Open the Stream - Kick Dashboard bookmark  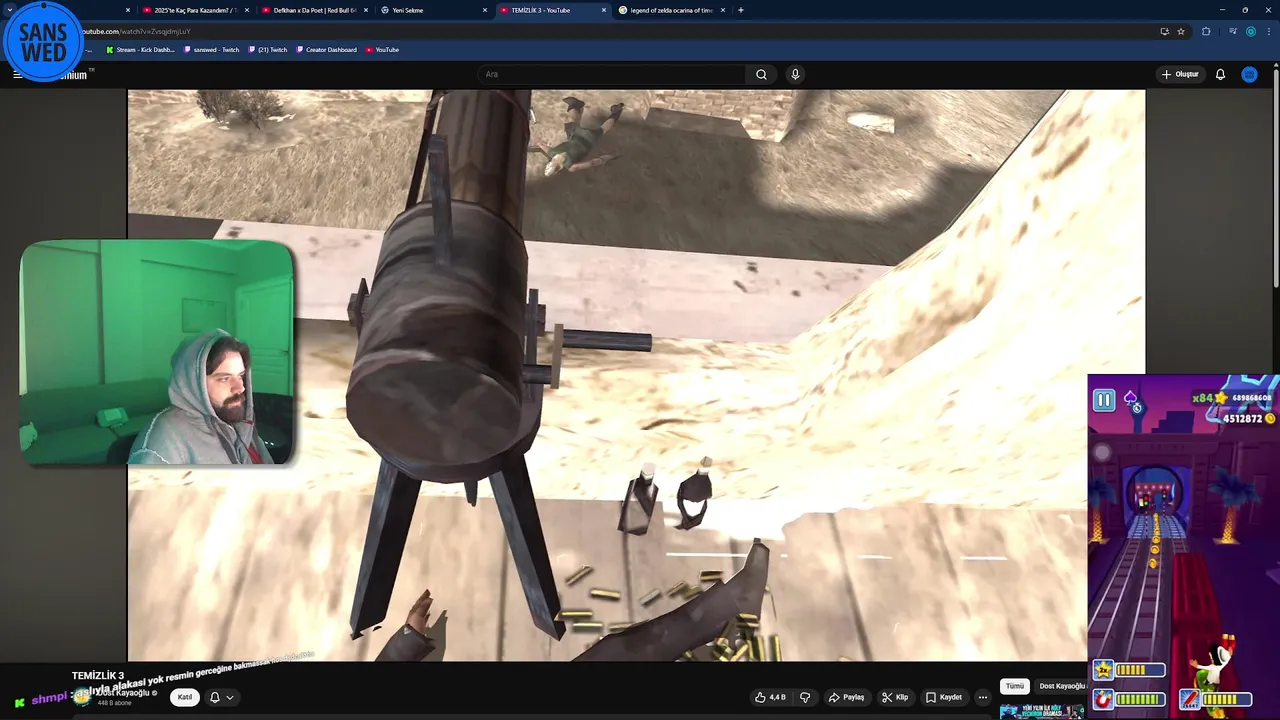click(x=140, y=50)
